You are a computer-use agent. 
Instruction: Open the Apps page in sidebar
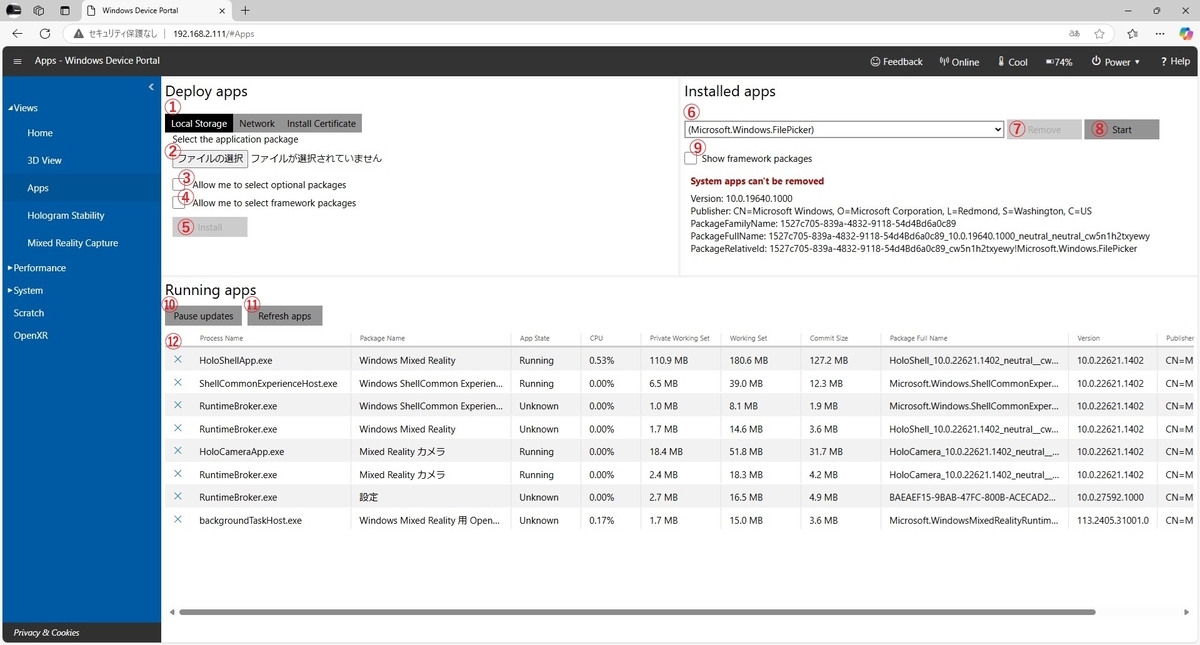[38, 188]
